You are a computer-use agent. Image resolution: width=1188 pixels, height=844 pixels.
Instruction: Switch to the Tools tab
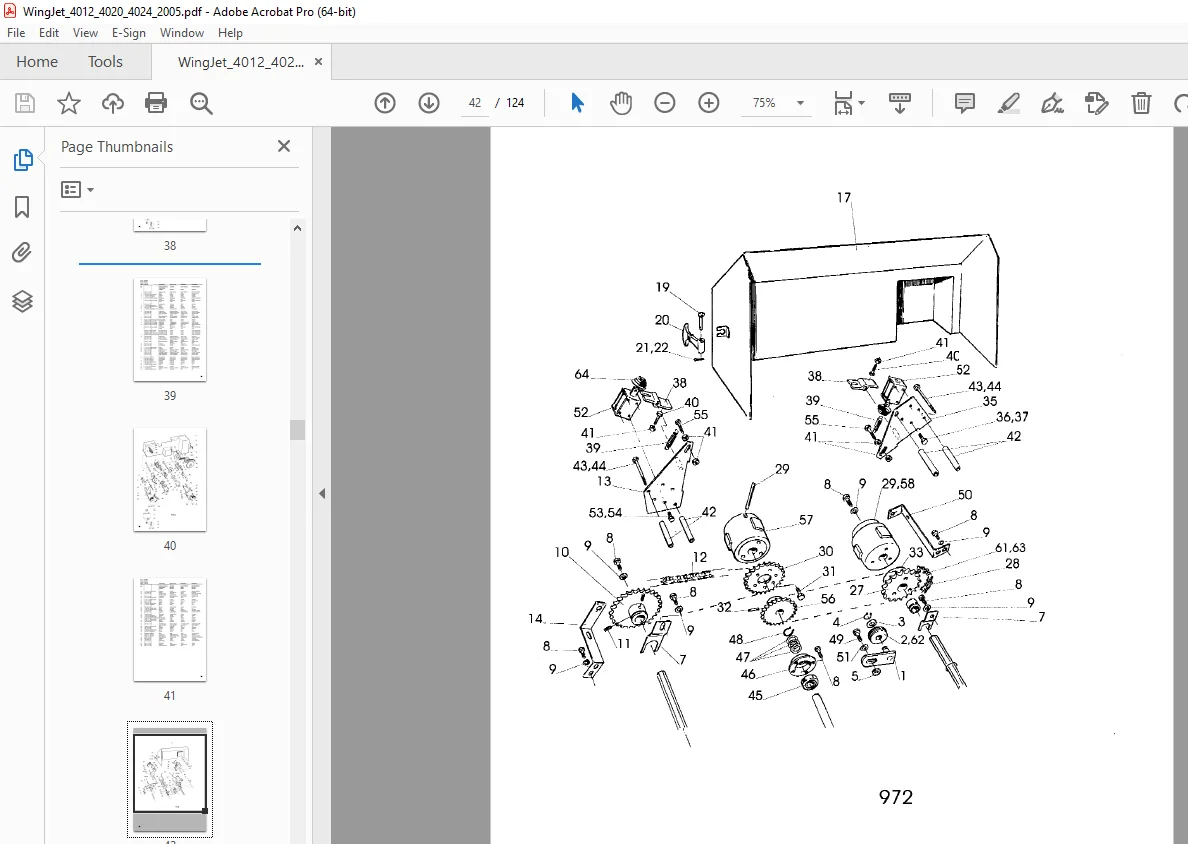point(105,62)
